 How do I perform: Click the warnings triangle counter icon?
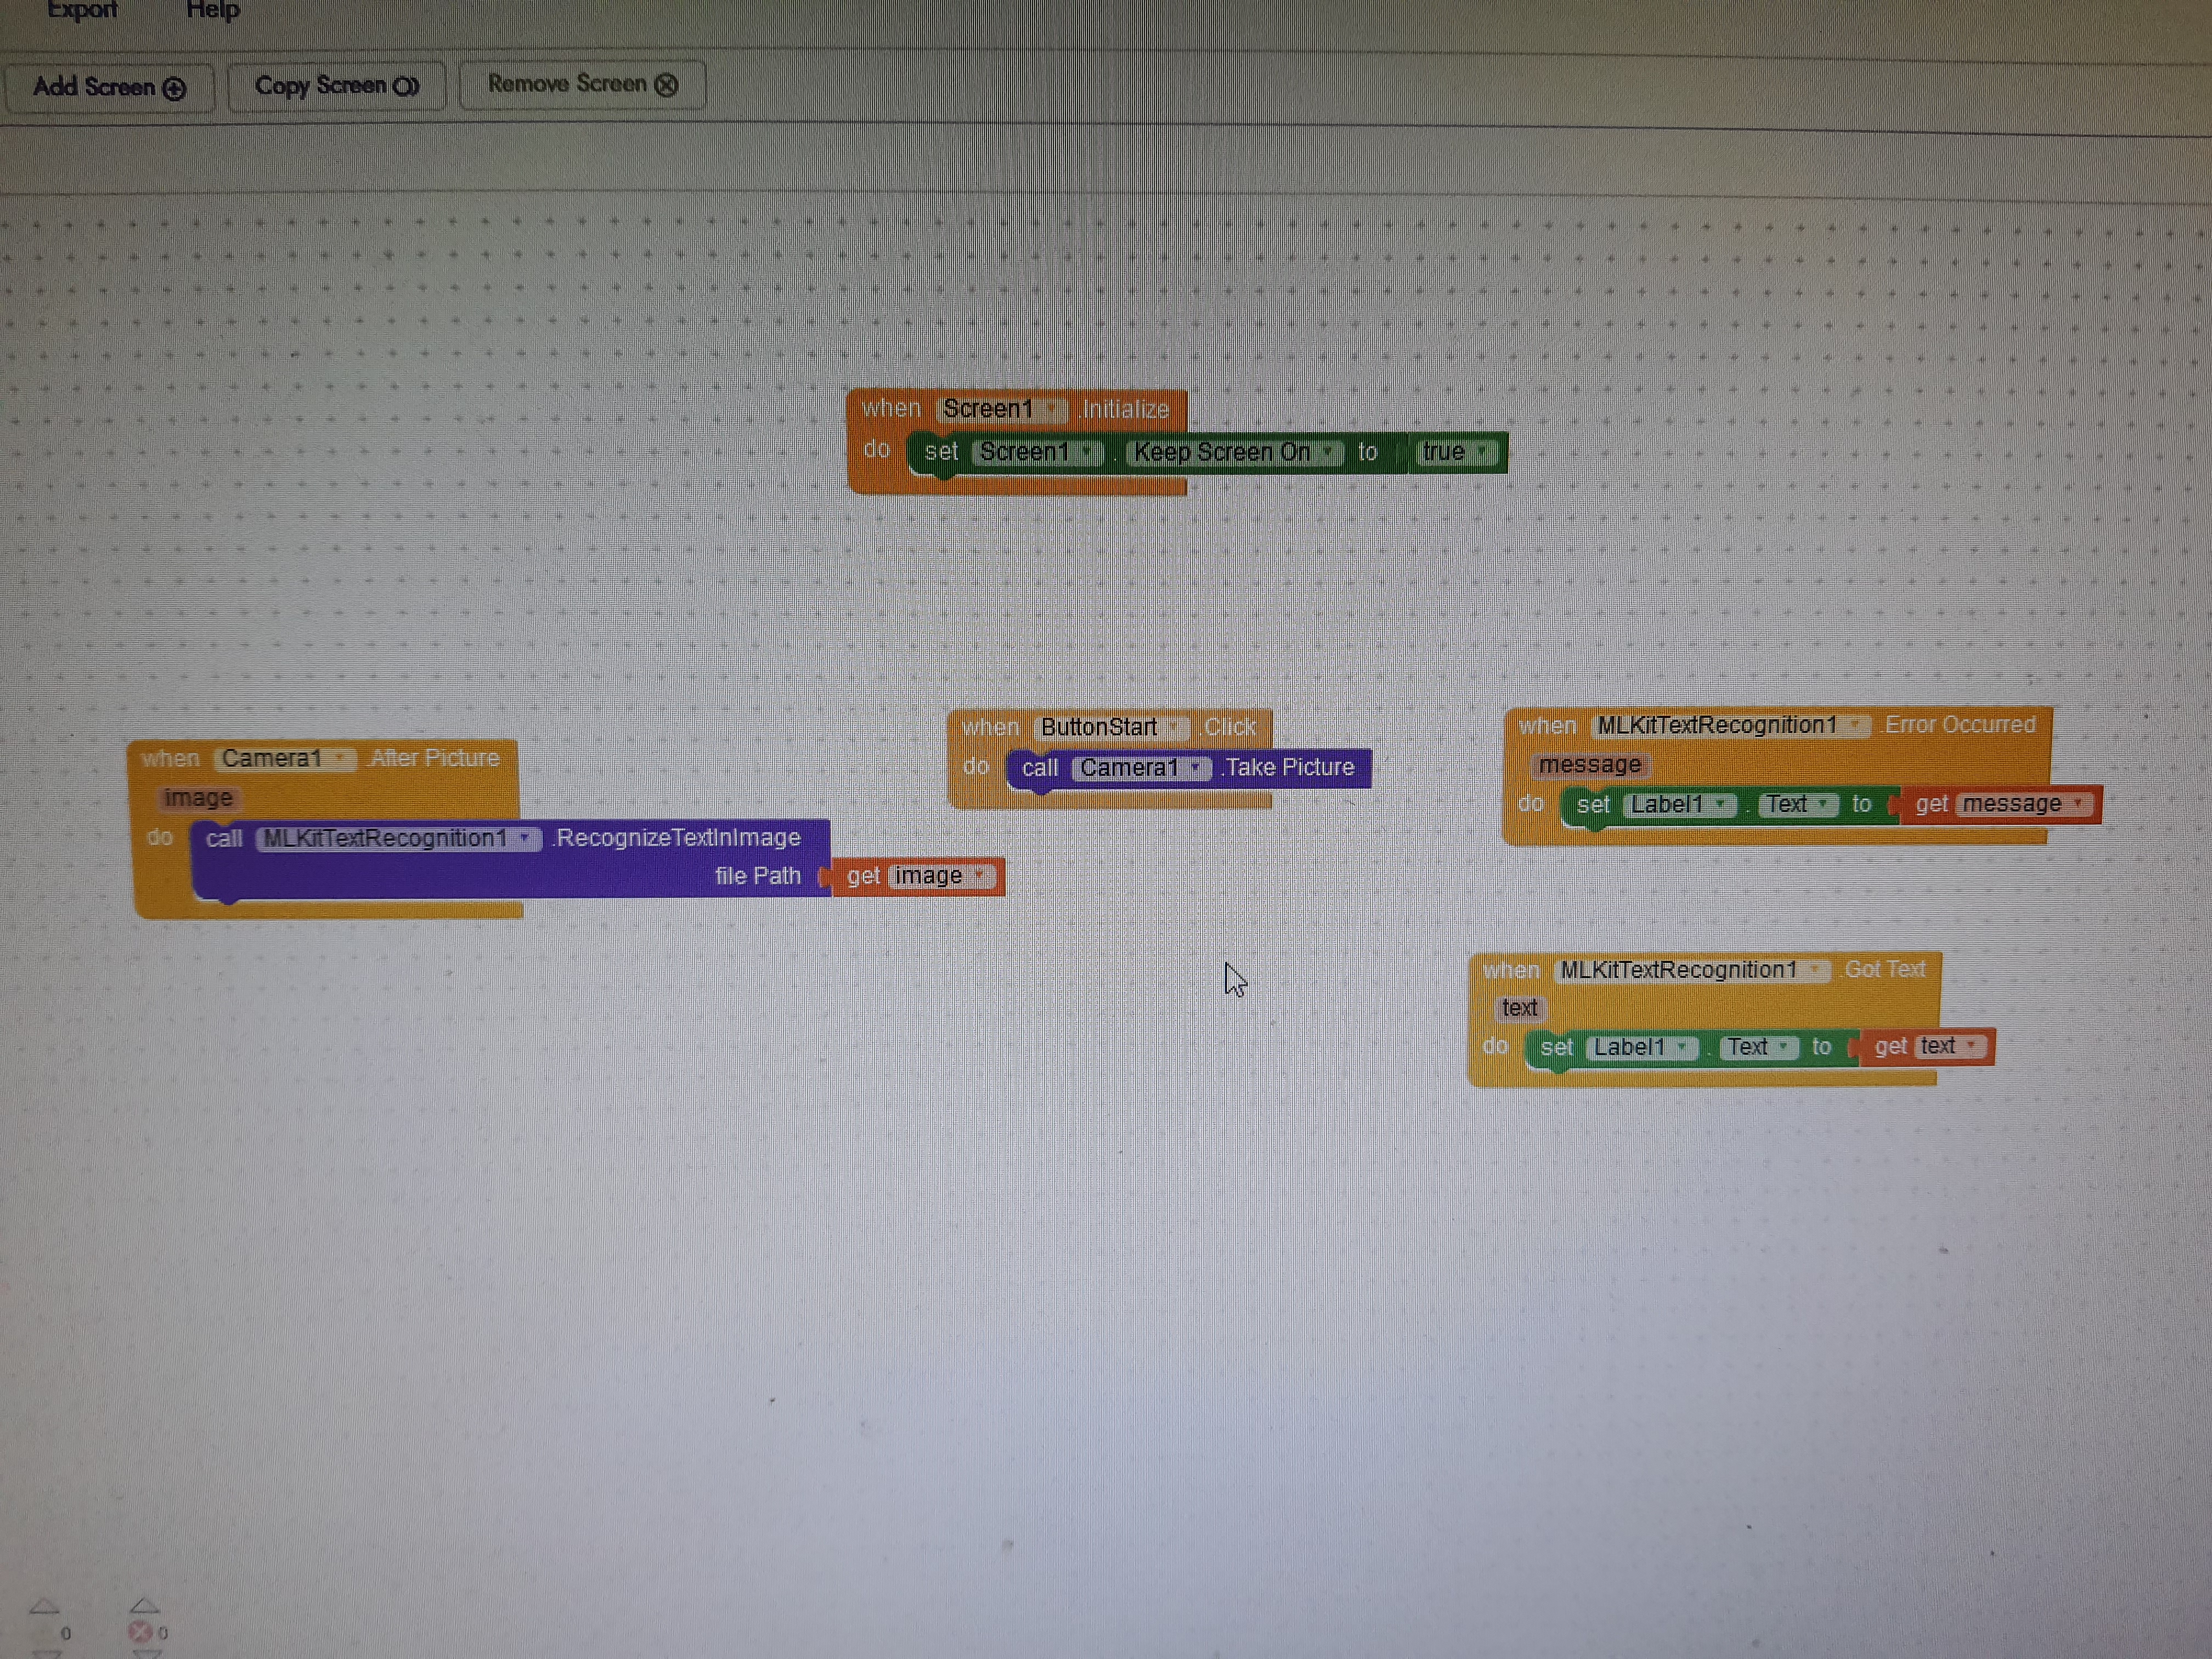pos(45,1607)
